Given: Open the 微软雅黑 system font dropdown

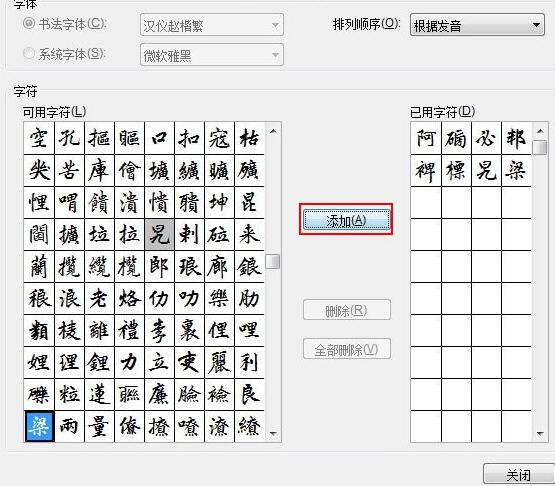Looking at the screenshot, I should click(212, 55).
